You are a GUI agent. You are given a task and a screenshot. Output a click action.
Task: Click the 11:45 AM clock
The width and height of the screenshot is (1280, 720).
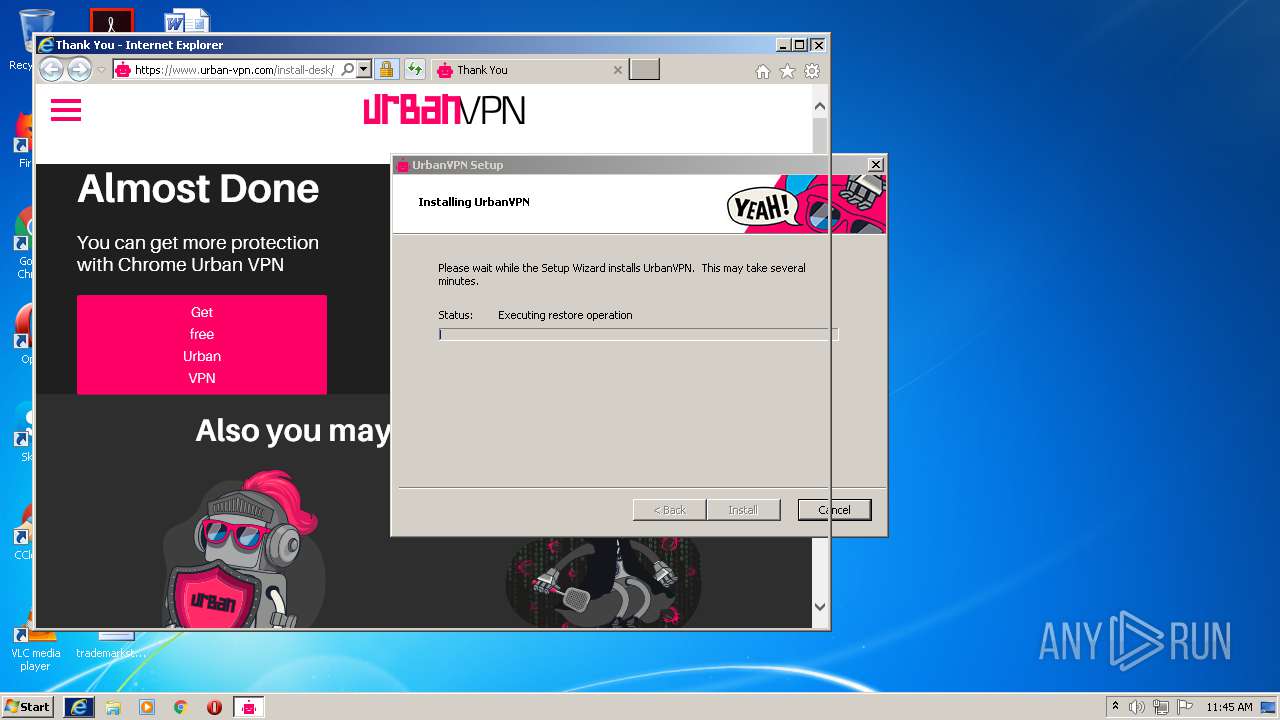click(1229, 707)
